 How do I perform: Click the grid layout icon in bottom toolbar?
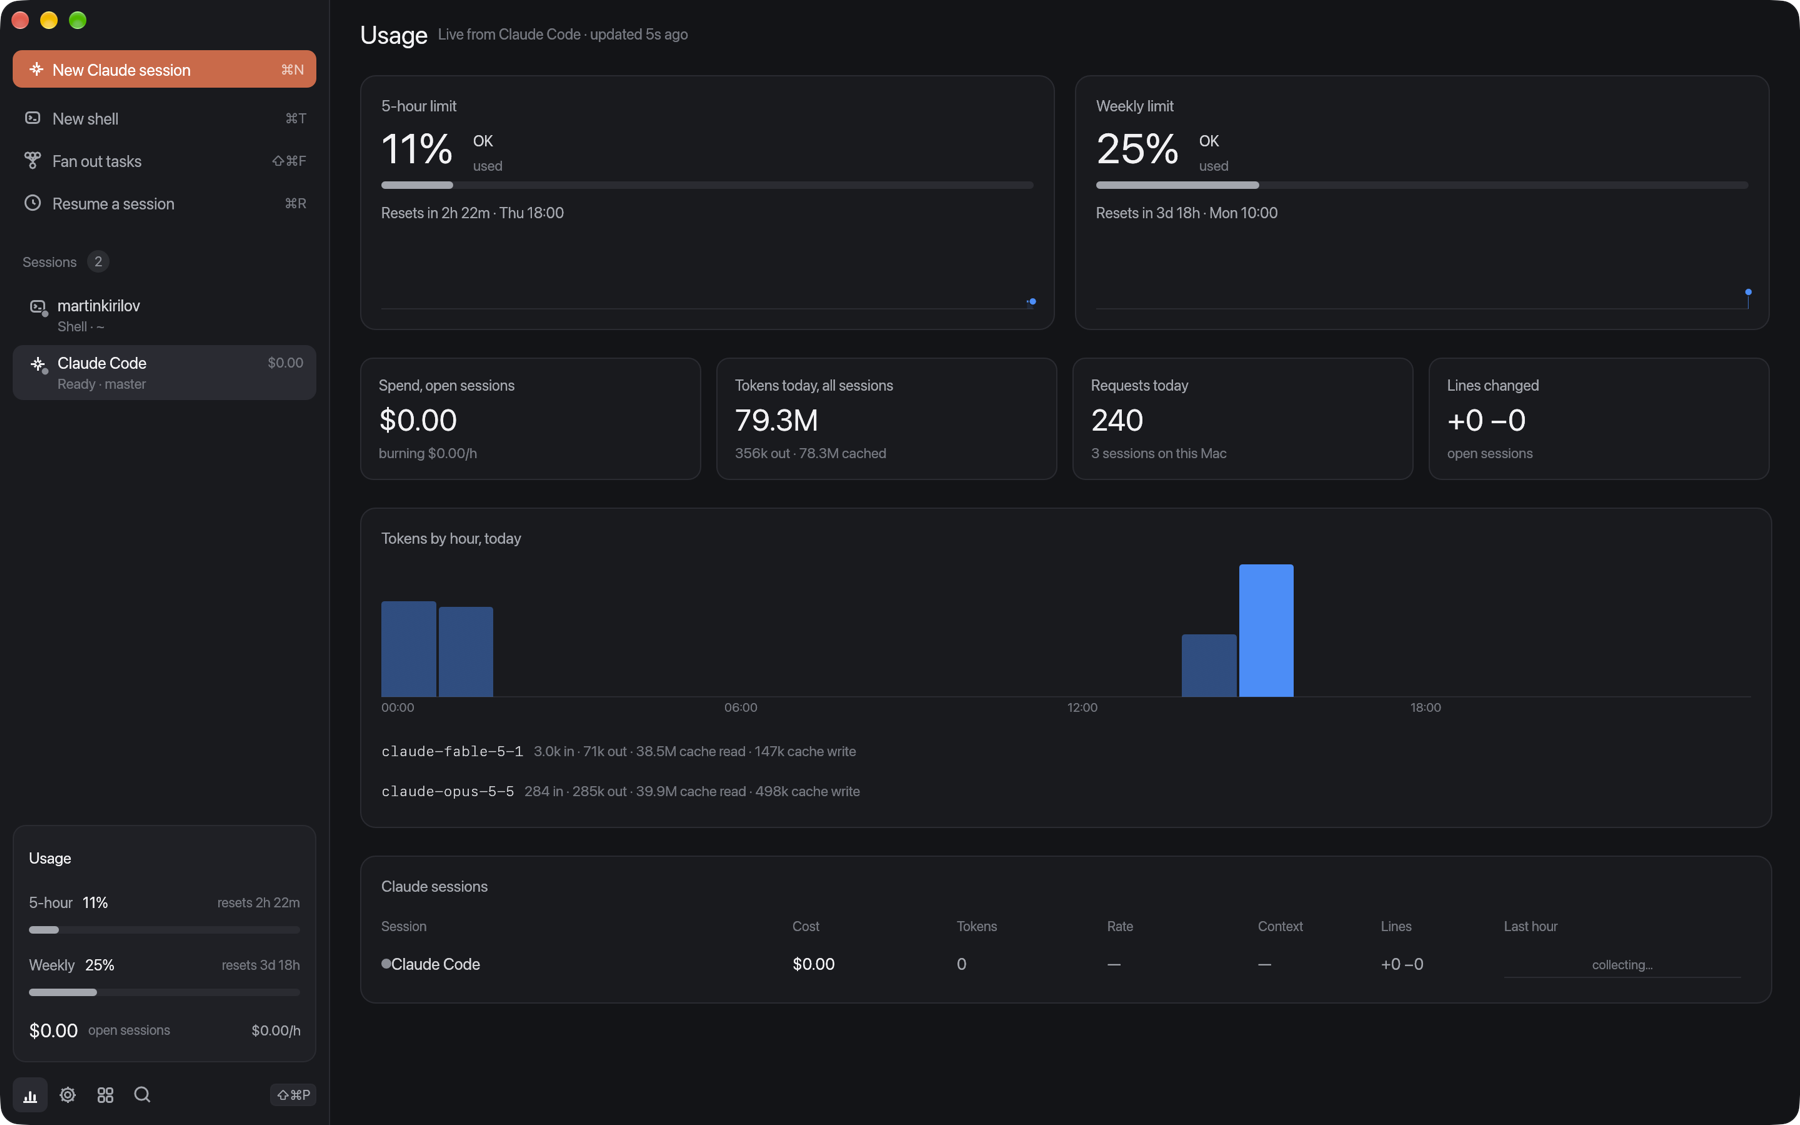pyautogui.click(x=105, y=1095)
